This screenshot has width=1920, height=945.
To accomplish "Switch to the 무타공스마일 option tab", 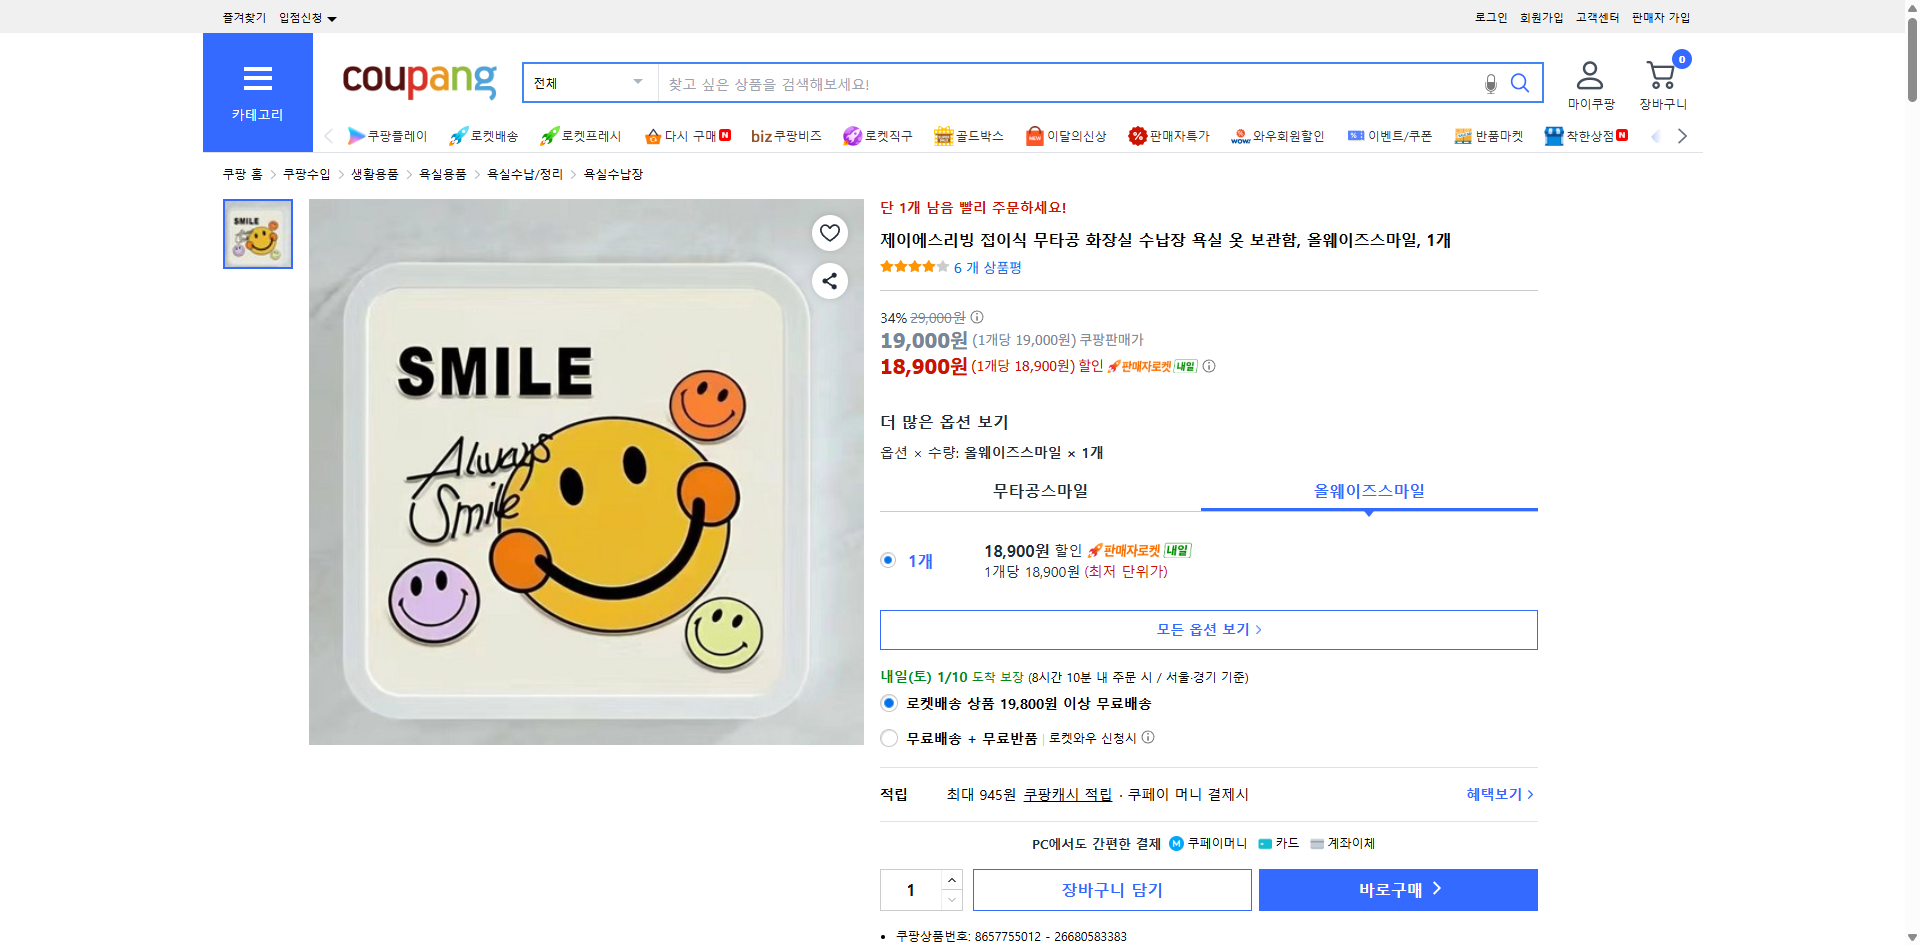I will (x=1039, y=491).
